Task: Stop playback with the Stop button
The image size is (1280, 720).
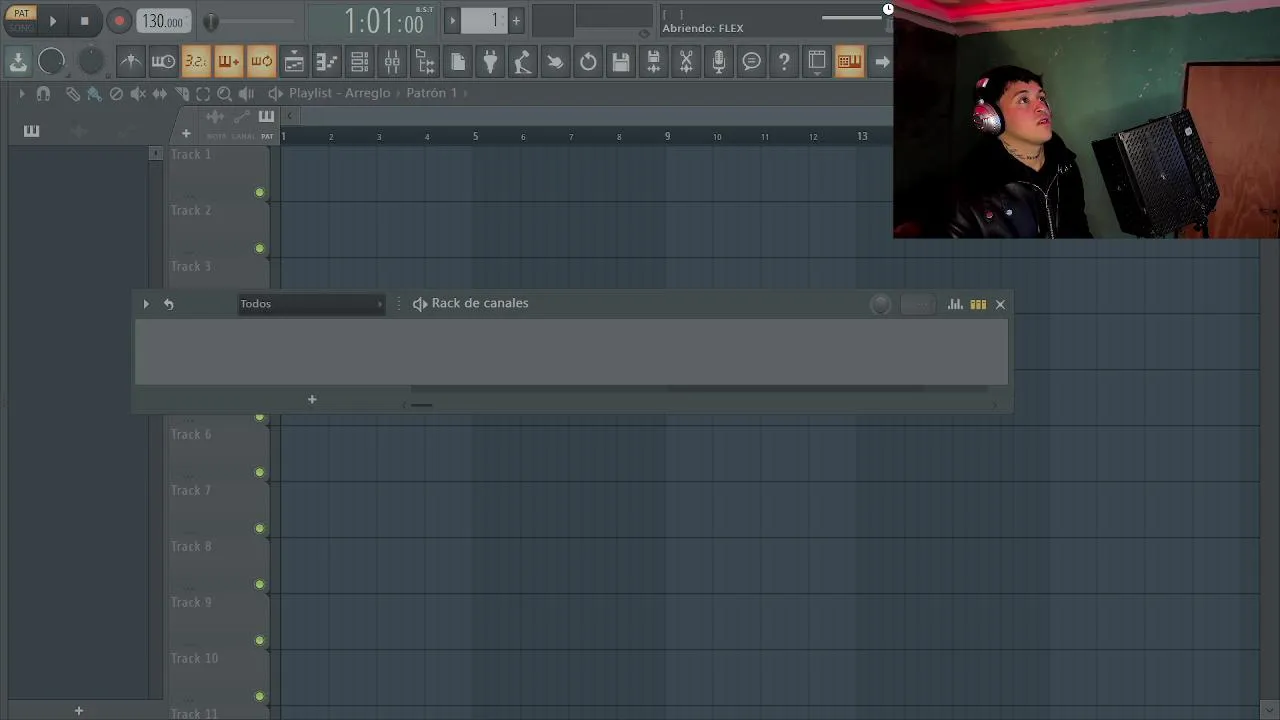Action: 85,21
